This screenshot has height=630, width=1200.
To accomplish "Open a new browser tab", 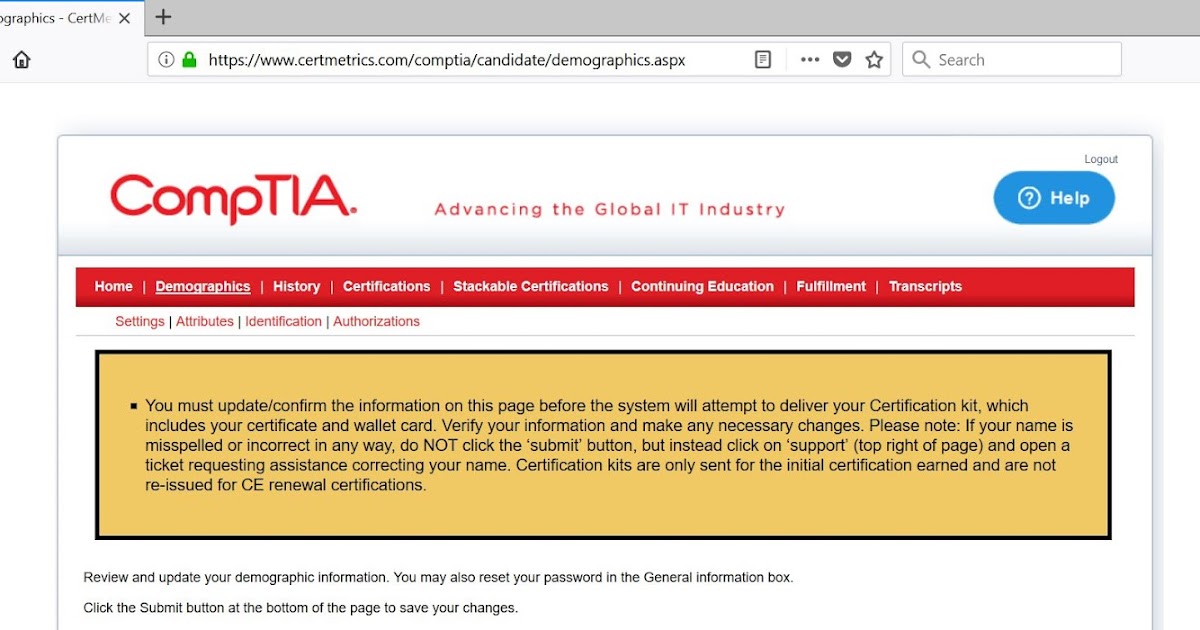I will coord(162,17).
